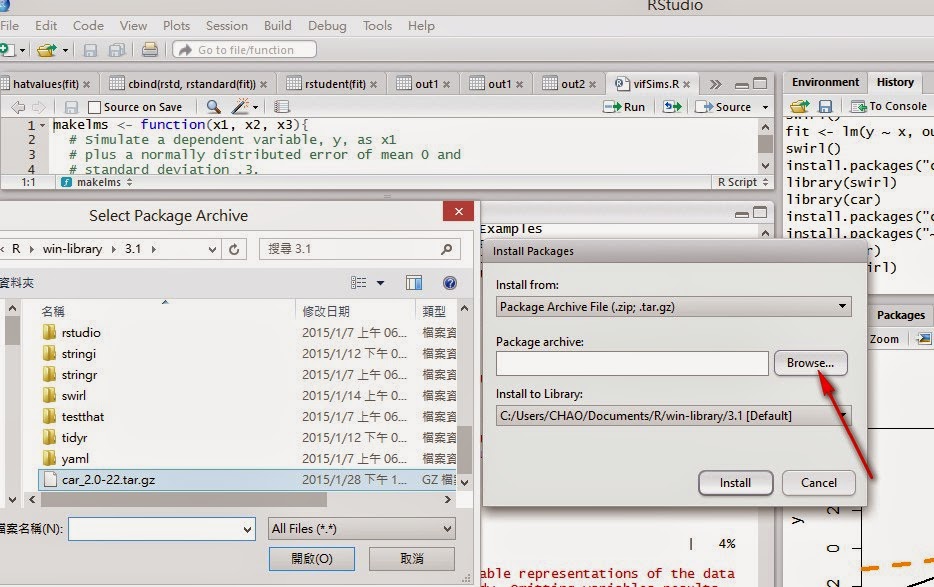This screenshot has width=934, height=587.
Task: Open the Install from dropdown
Action: tap(673, 307)
